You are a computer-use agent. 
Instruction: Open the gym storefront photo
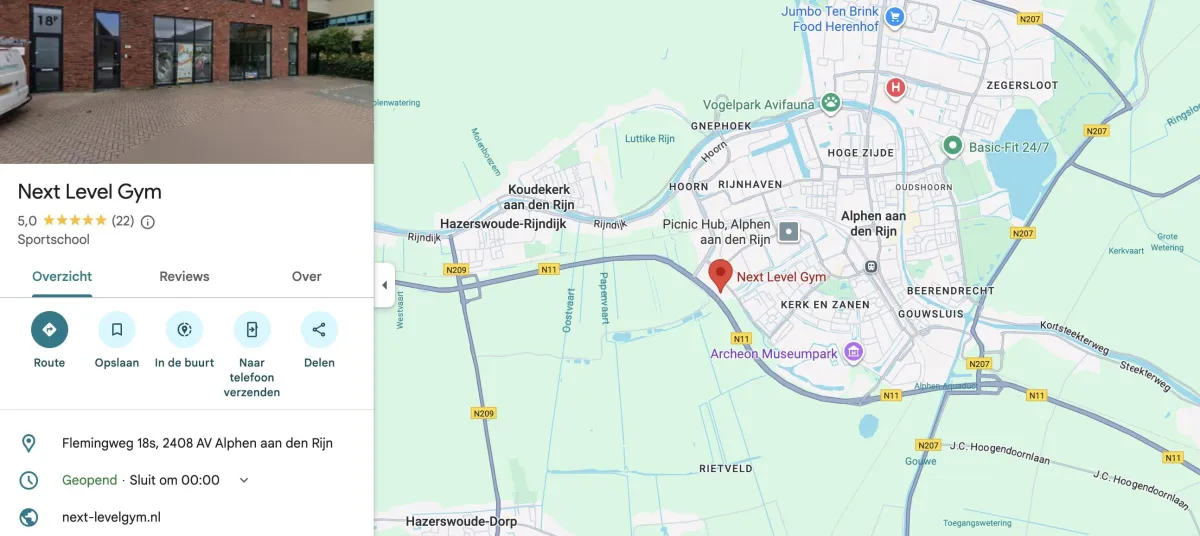(187, 81)
